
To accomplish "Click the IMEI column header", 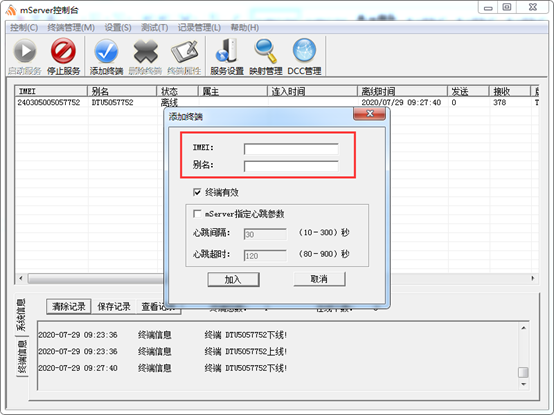I will (51, 91).
